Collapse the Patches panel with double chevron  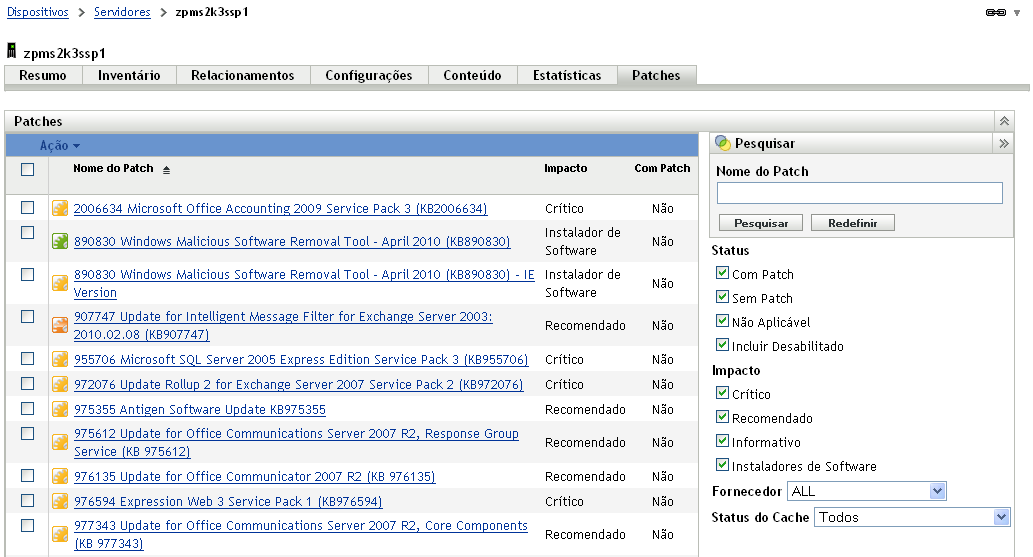pyautogui.click(x=1004, y=121)
